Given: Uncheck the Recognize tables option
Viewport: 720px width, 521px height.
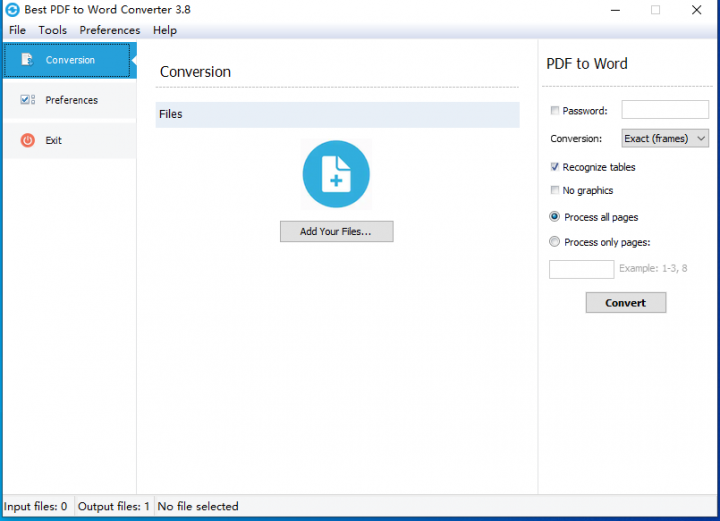Looking at the screenshot, I should pos(555,167).
